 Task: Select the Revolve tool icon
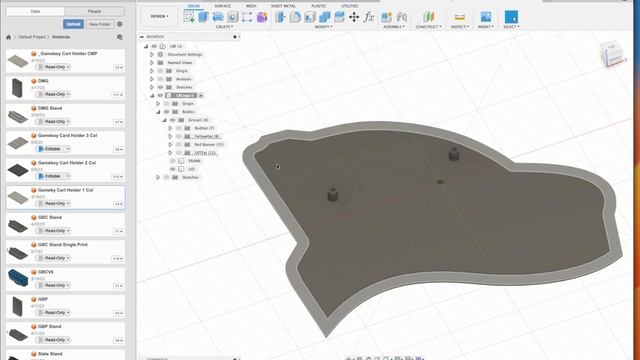coord(218,17)
